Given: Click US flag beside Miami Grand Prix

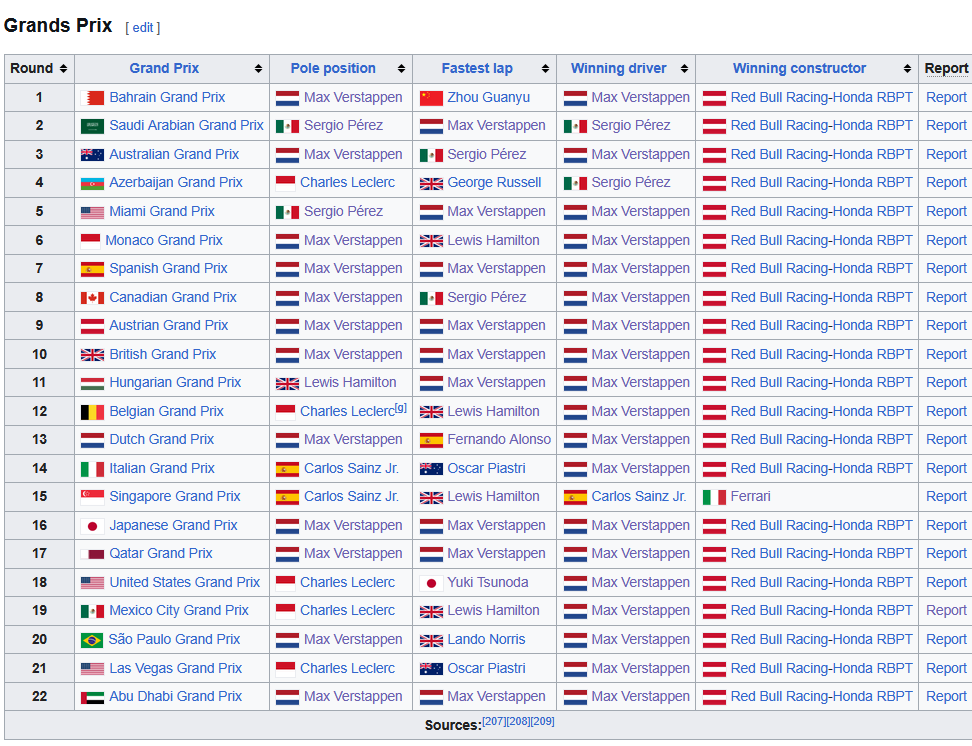Looking at the screenshot, I should [x=92, y=213].
